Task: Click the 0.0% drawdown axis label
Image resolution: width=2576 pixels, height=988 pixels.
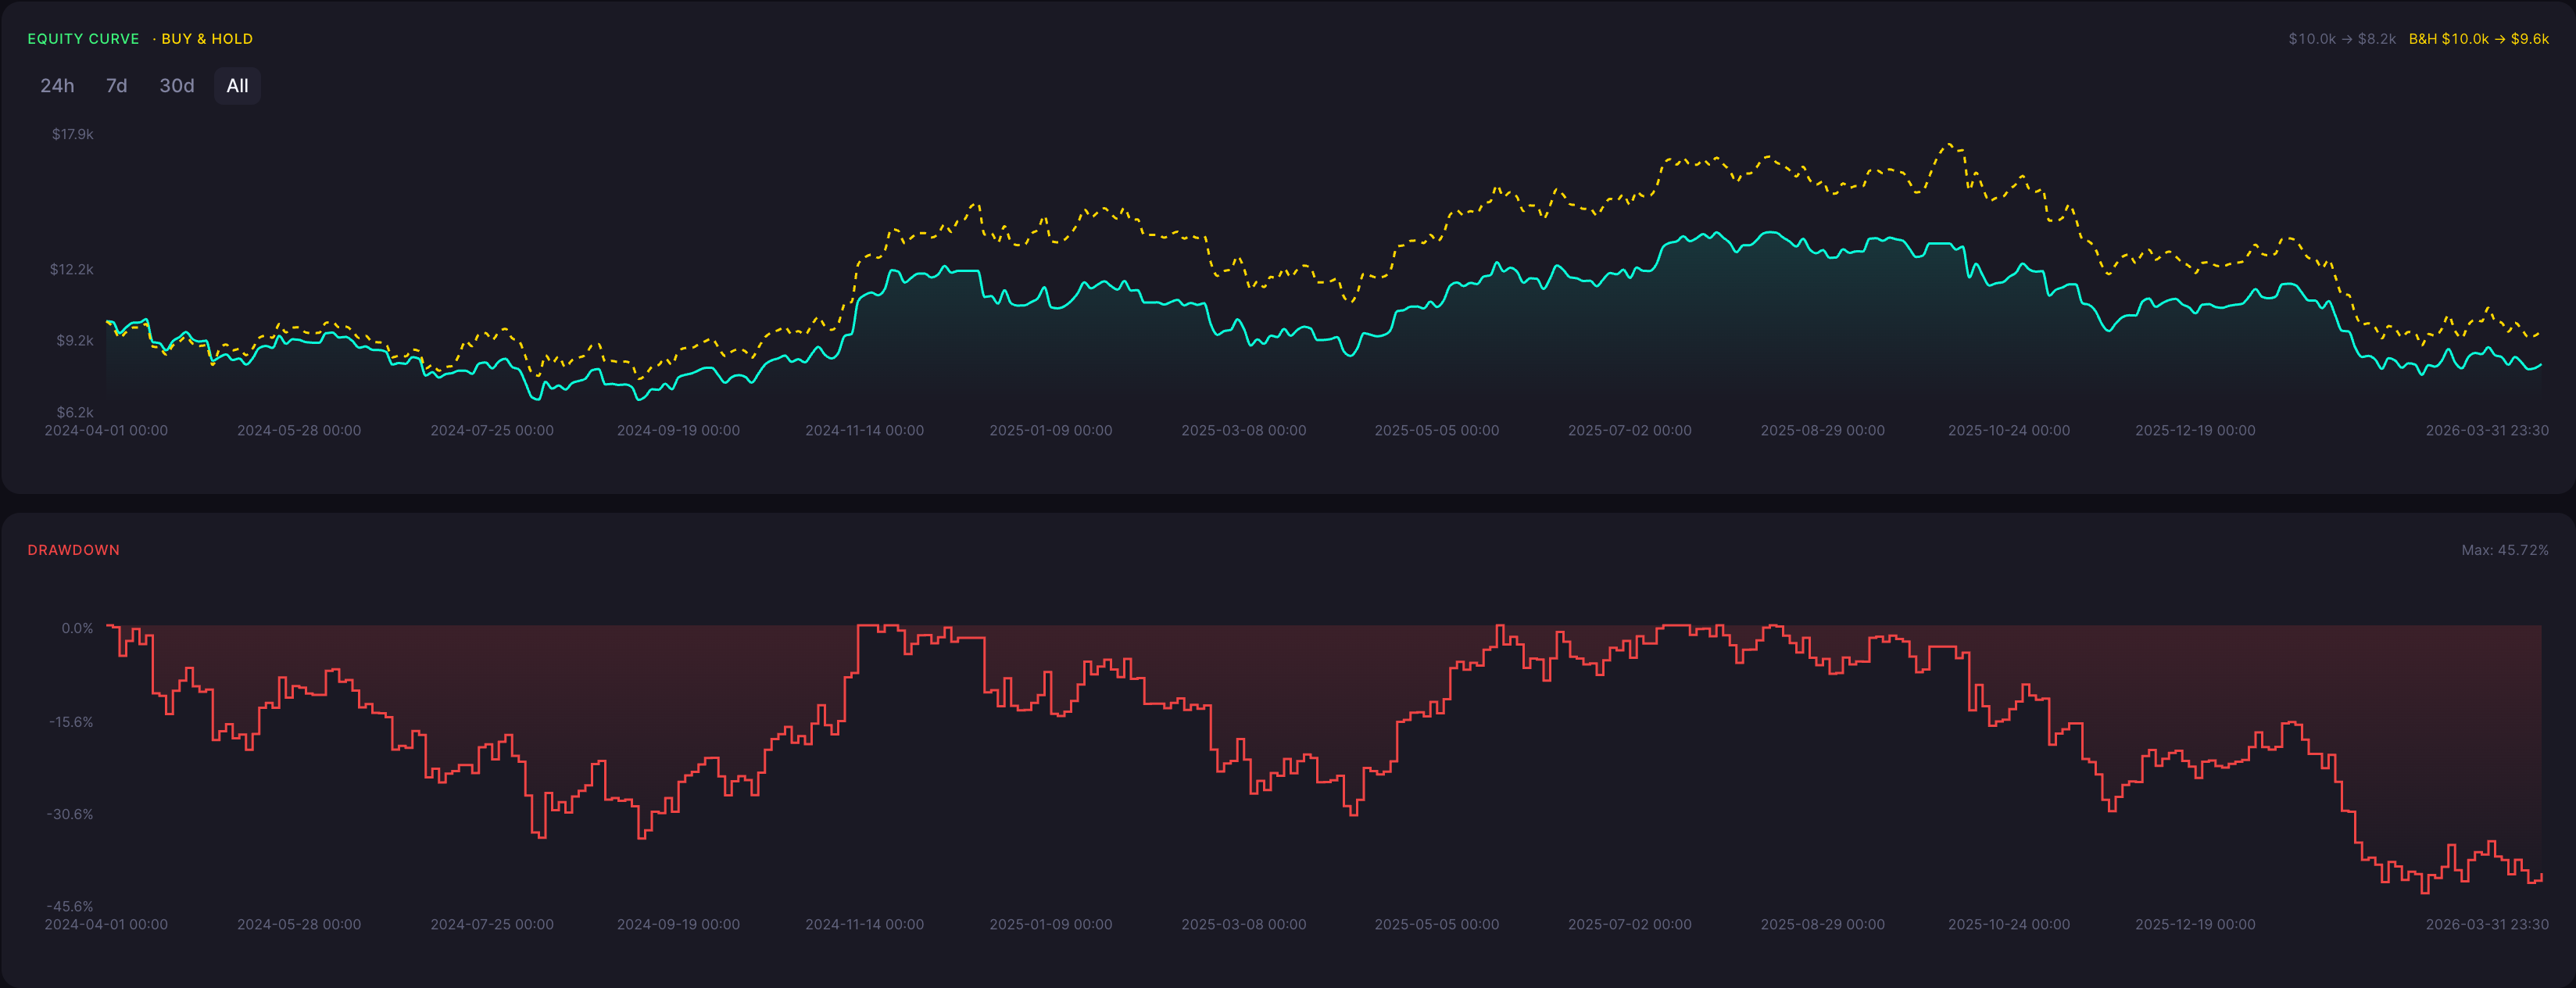Action: (77, 628)
